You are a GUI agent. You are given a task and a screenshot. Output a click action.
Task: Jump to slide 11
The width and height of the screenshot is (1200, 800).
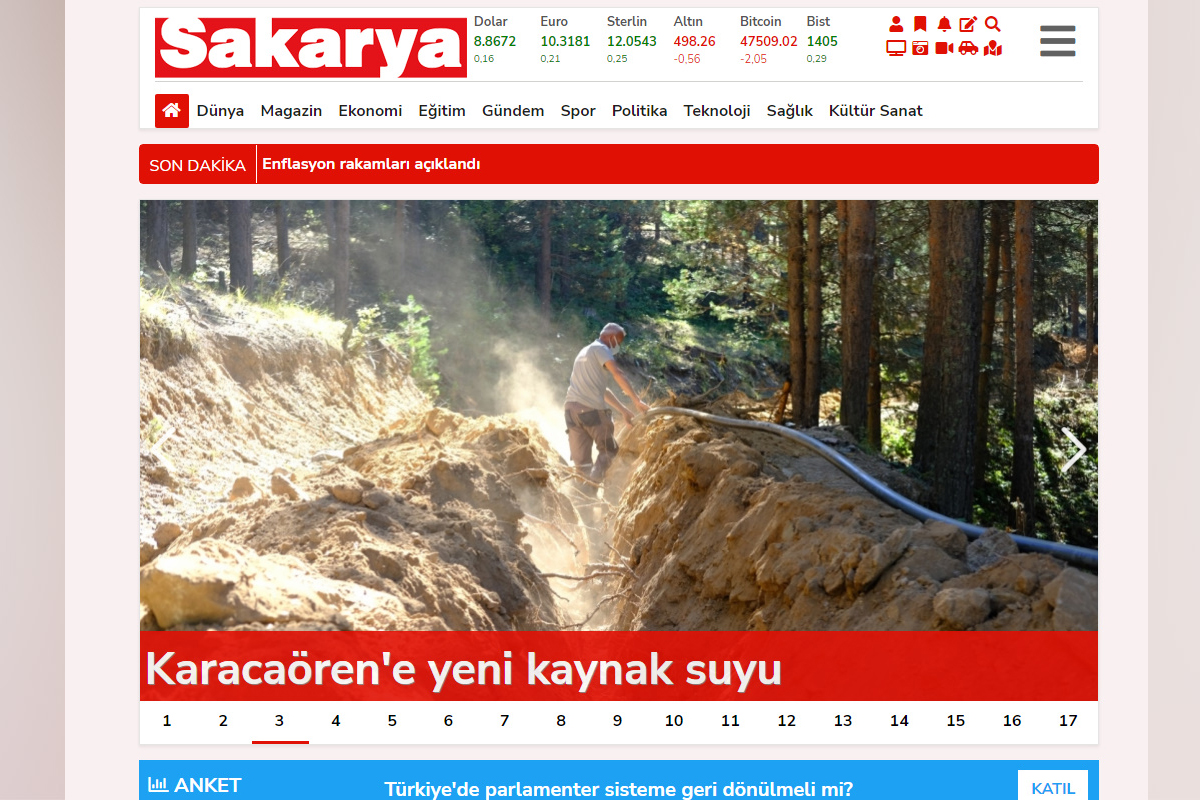point(730,721)
